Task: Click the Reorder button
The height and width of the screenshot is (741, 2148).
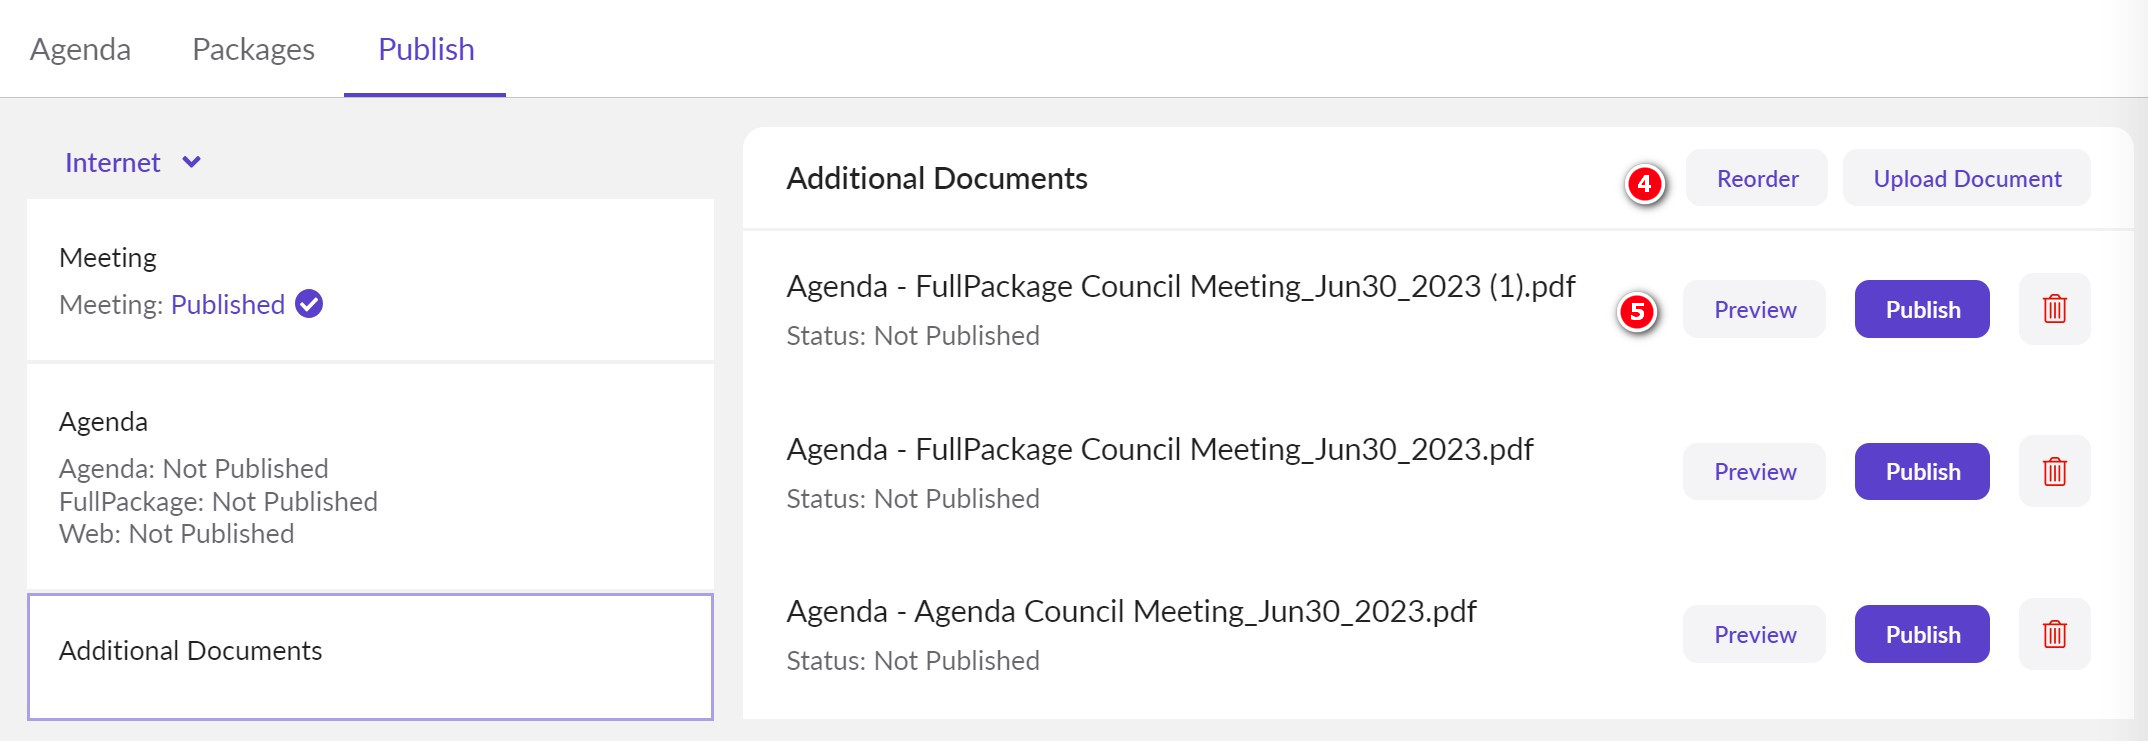Action: pos(1757,178)
